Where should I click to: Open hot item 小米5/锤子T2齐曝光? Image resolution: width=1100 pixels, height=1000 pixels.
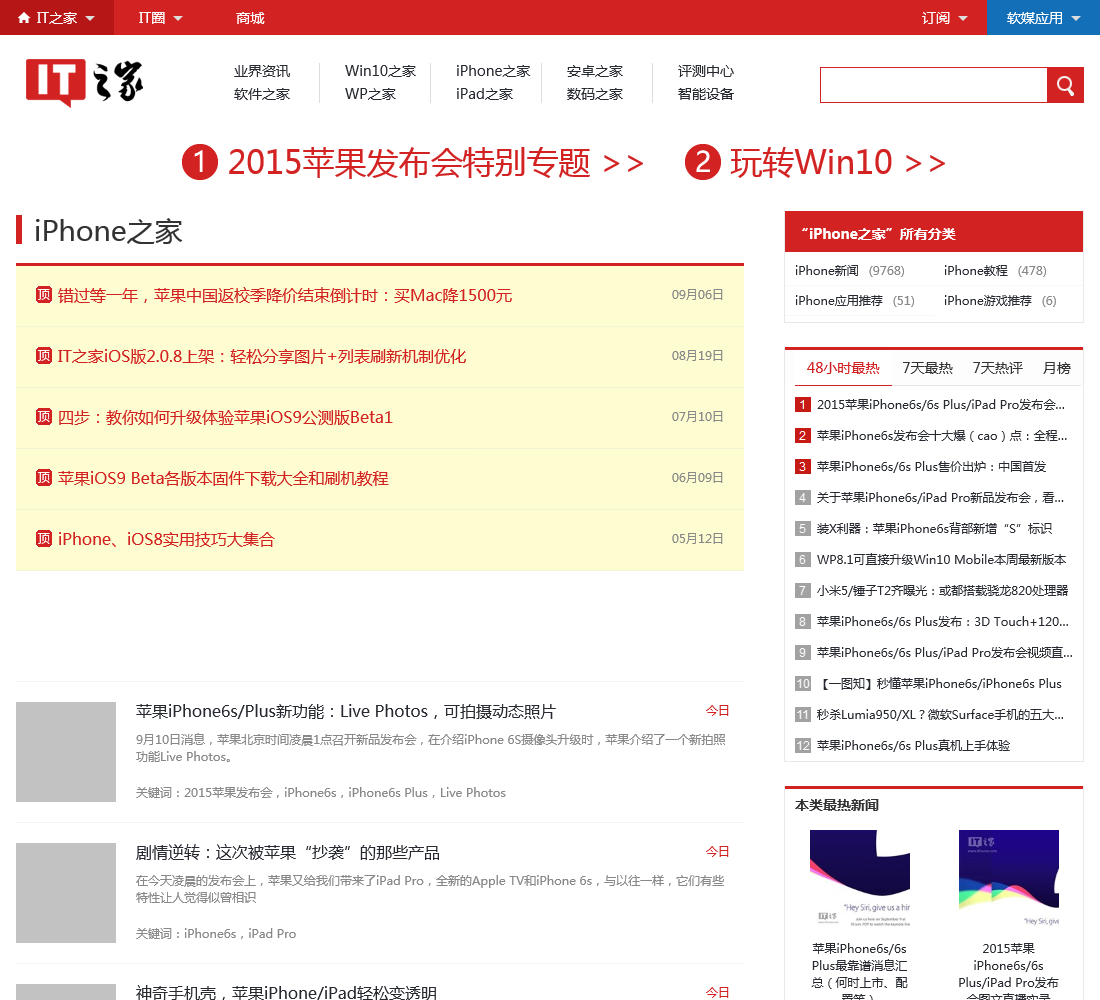tap(942, 591)
